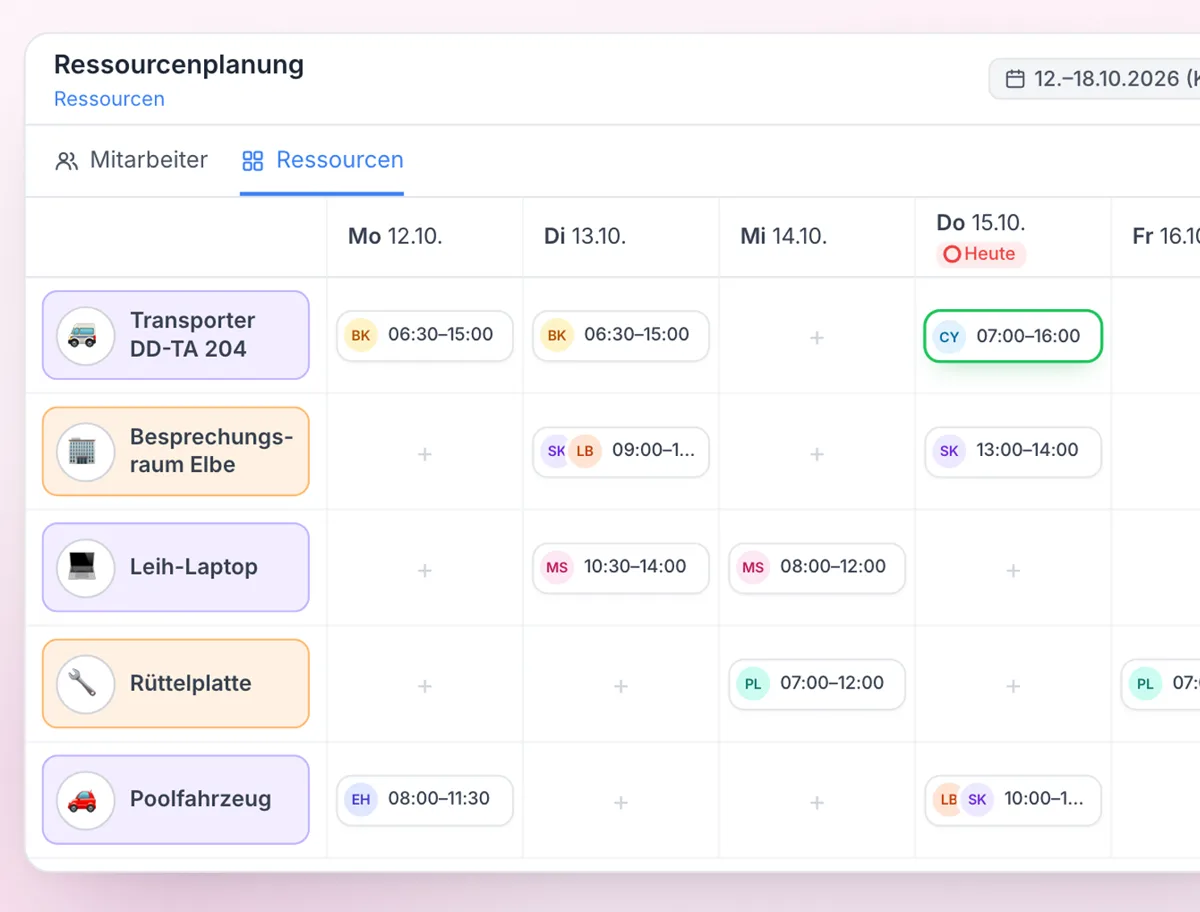Add Rüttelplatte booking on Monday
This screenshot has height=912, width=1200.
click(425, 686)
